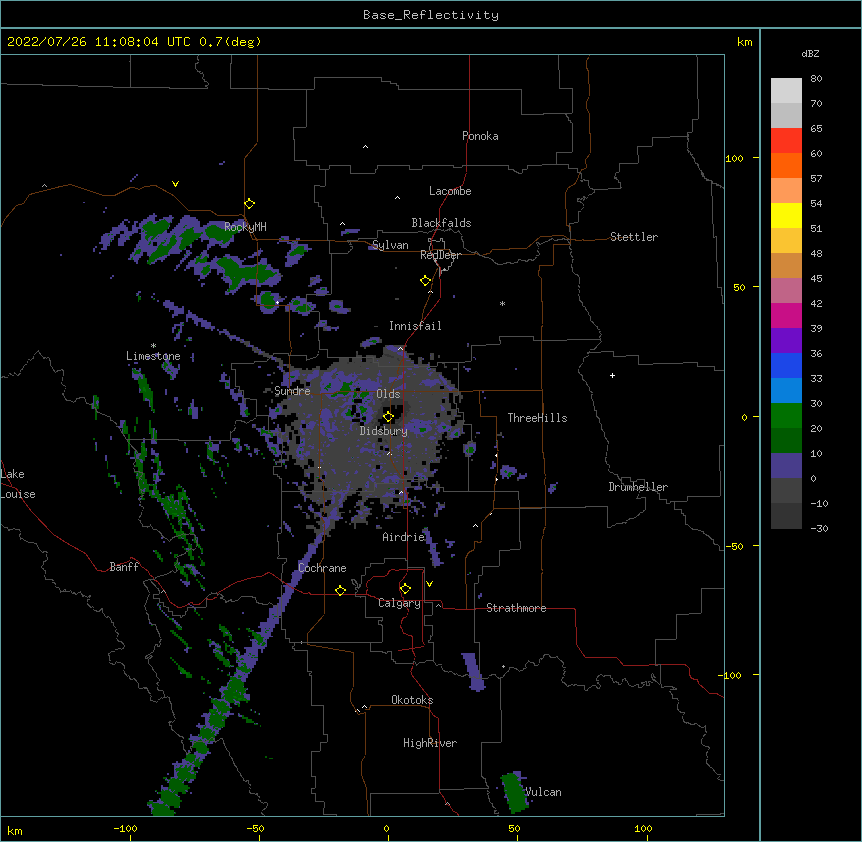This screenshot has height=842, width=862.
Task: Click the km unit label at bottom-left corner
Action: point(15,830)
